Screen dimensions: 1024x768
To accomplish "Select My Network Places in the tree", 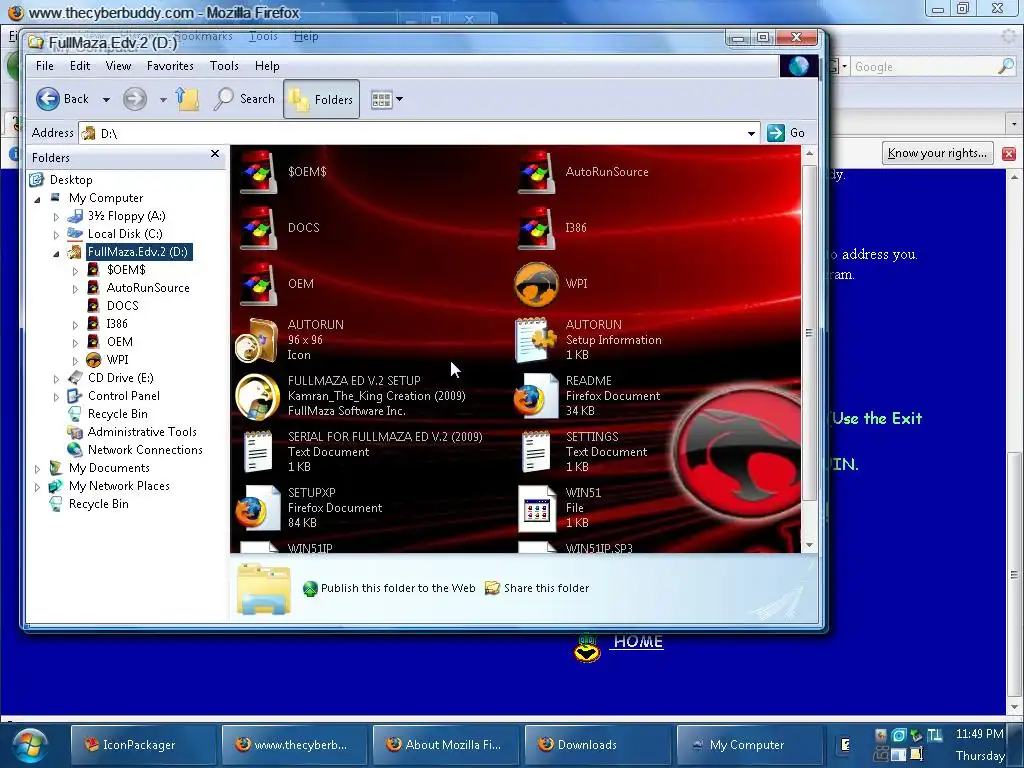I will [x=119, y=486].
